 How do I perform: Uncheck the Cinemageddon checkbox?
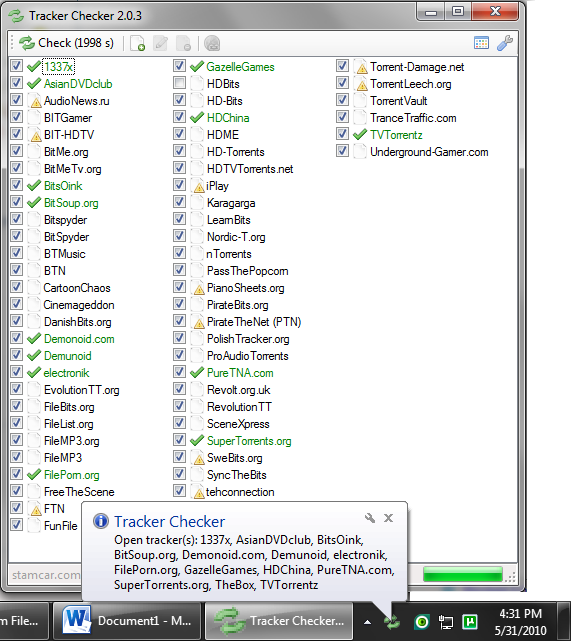[x=16, y=304]
